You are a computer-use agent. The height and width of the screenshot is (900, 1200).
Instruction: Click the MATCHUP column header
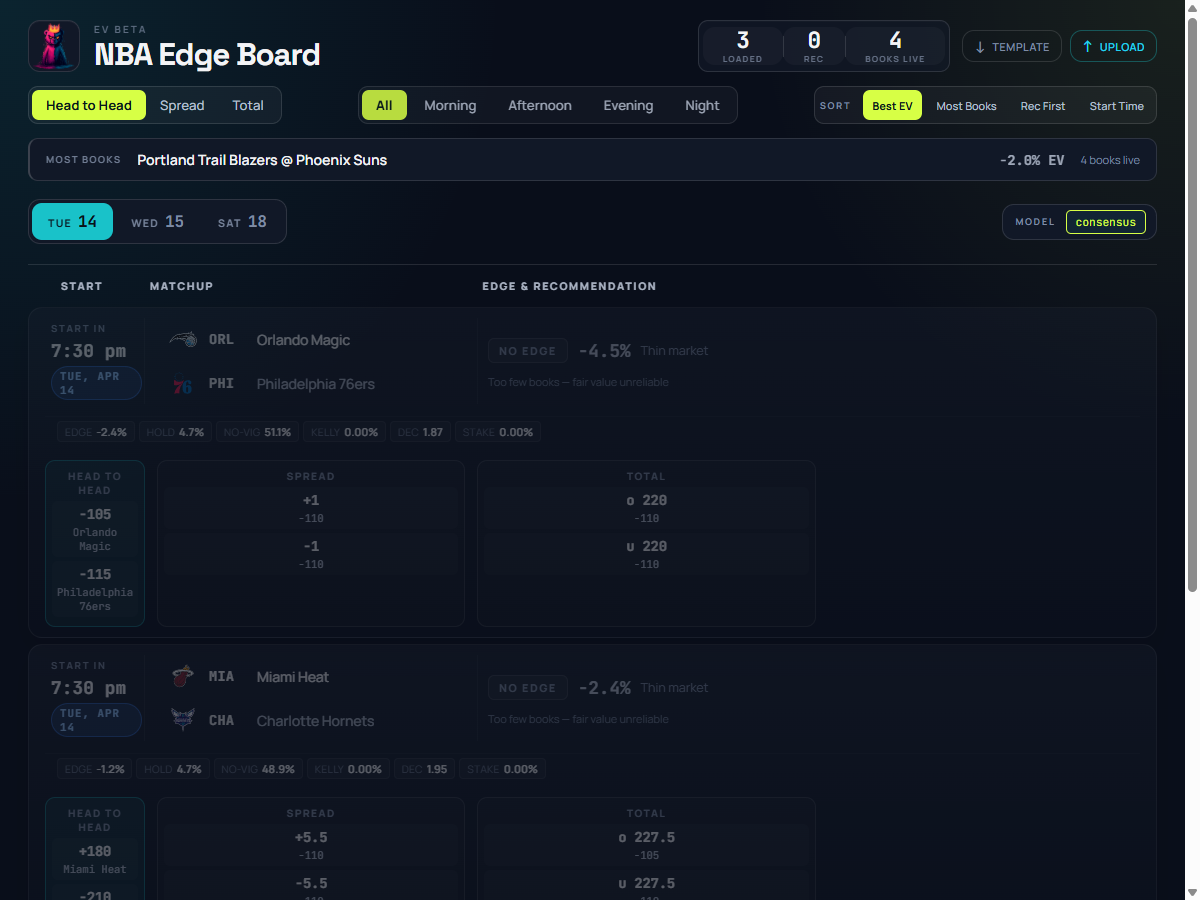[181, 286]
